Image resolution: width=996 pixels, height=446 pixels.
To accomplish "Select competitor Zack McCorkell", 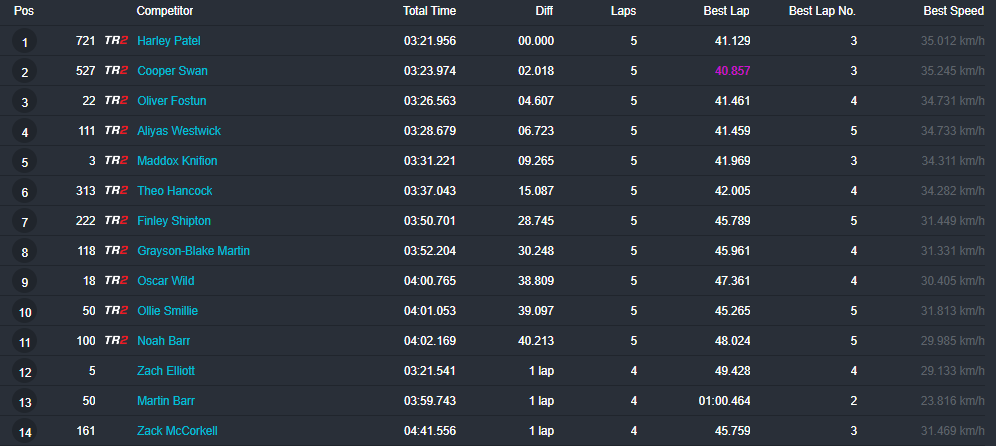I will [x=177, y=431].
